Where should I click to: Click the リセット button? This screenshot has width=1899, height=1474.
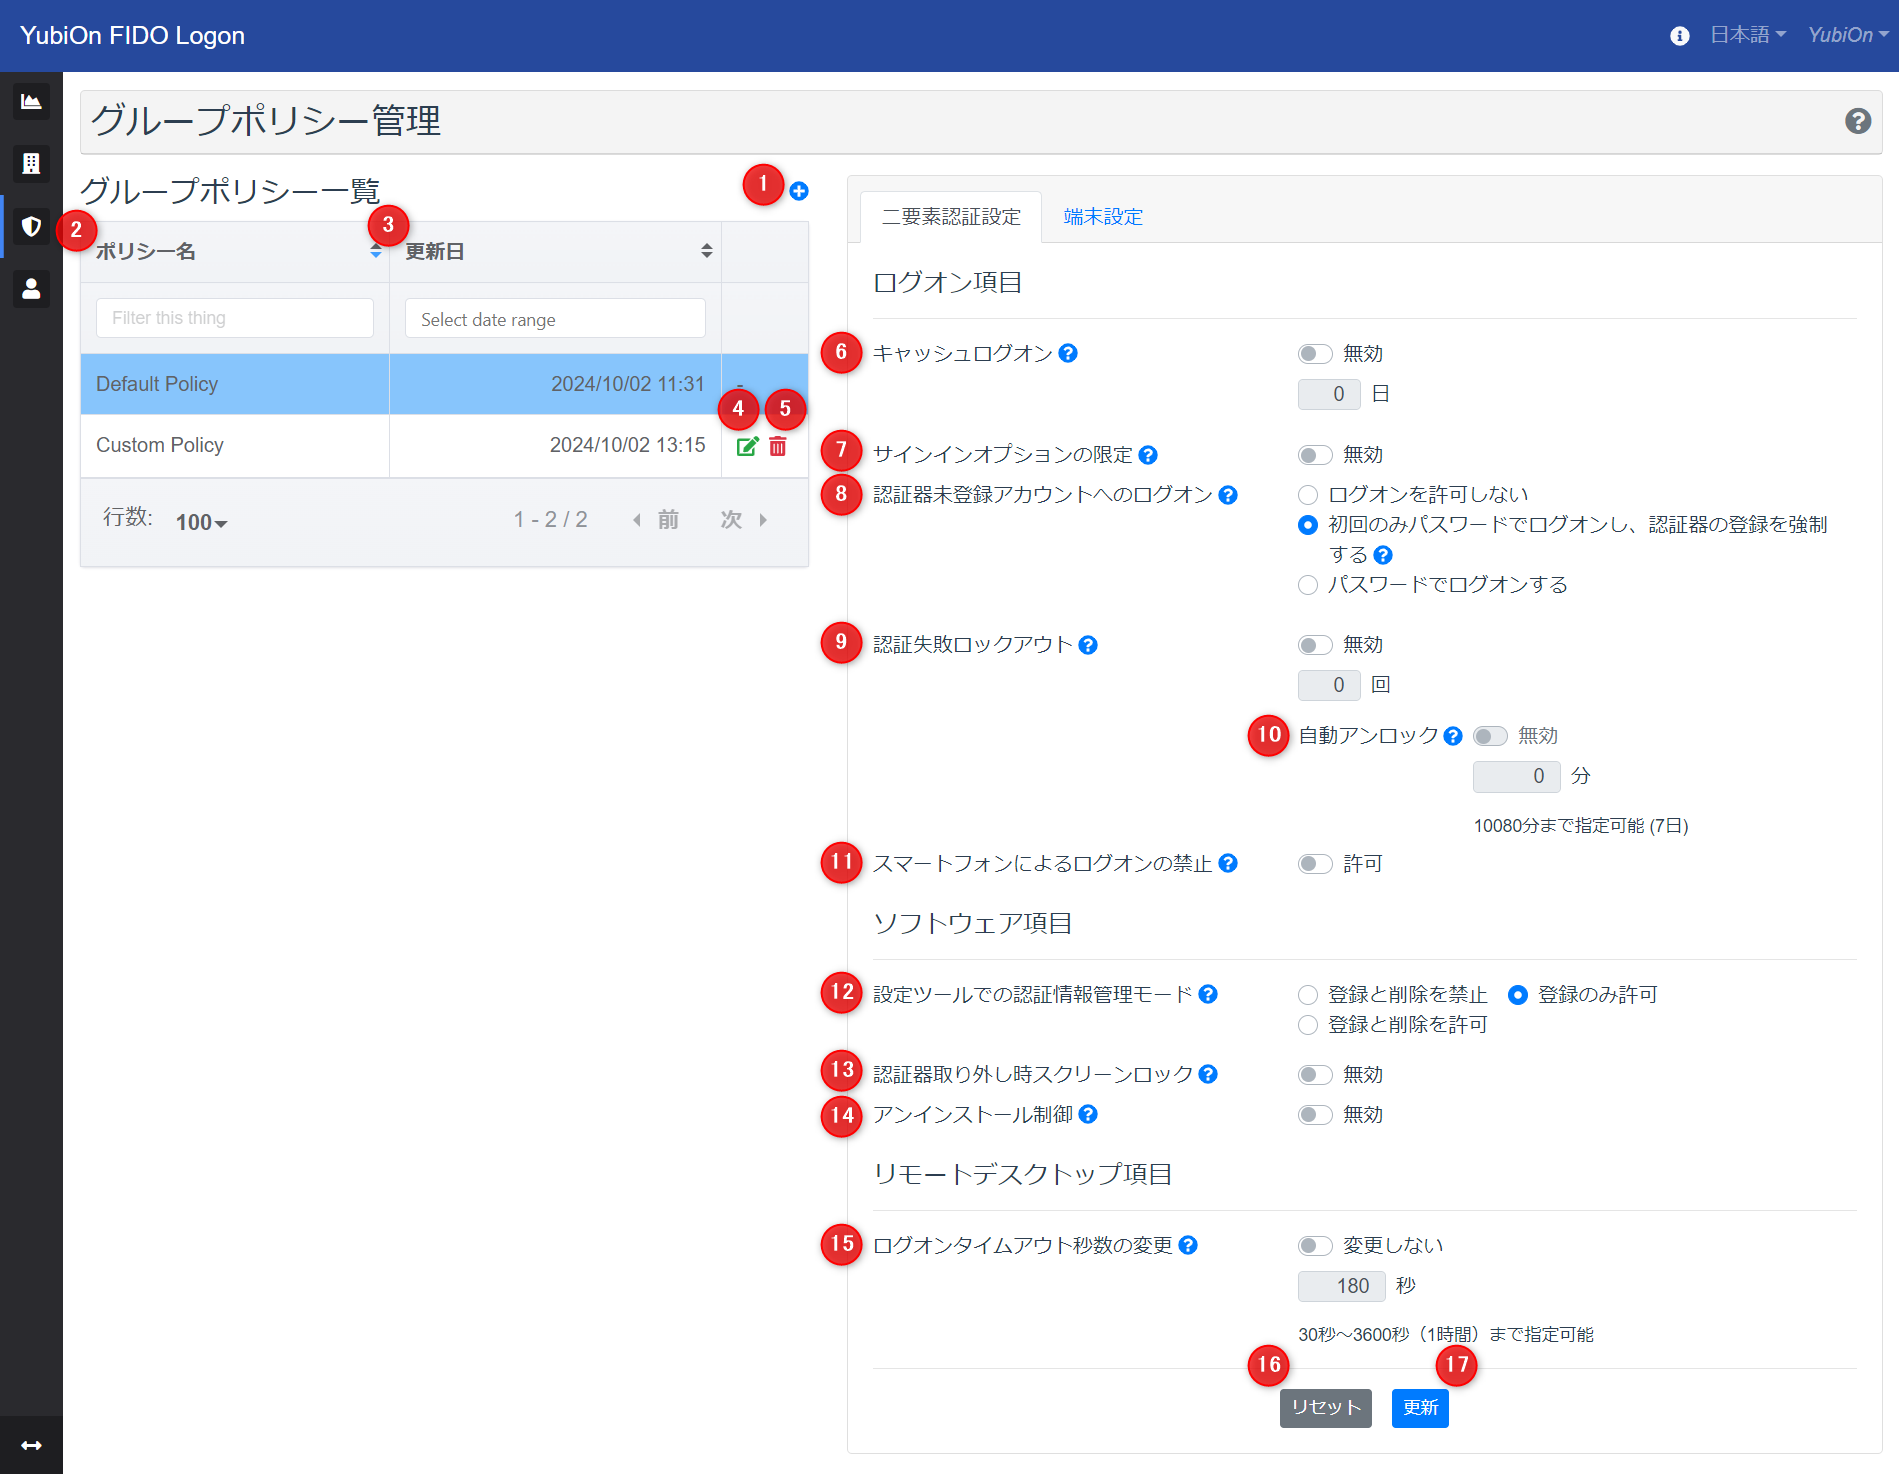pos(1325,1408)
